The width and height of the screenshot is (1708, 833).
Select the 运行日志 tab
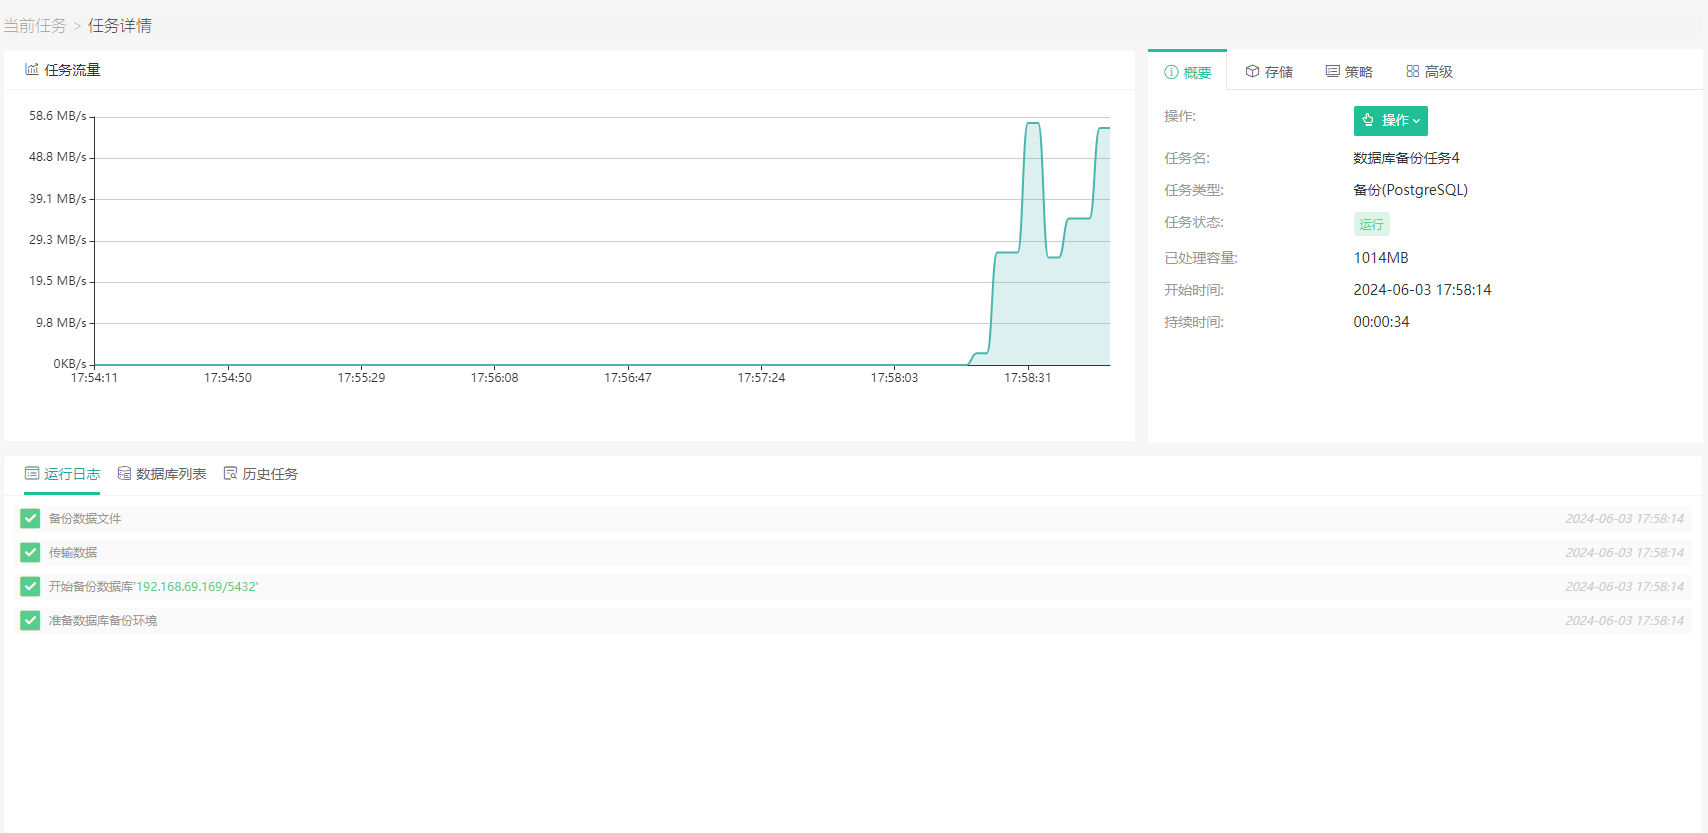(62, 474)
